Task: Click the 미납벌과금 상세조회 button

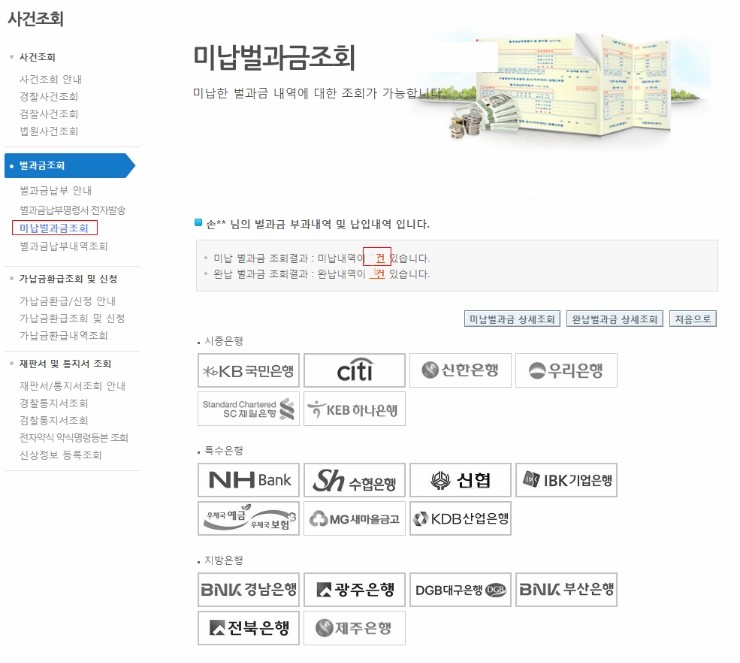Action: tap(512, 319)
